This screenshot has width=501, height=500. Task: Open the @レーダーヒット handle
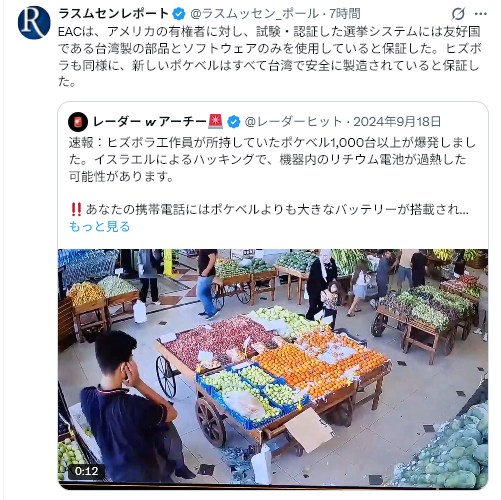coord(293,122)
